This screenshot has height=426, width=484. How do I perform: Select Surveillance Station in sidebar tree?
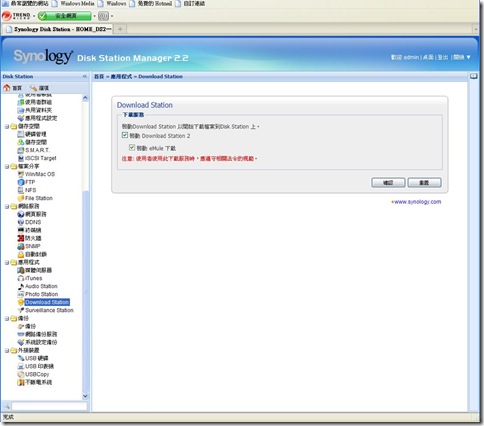(49, 310)
